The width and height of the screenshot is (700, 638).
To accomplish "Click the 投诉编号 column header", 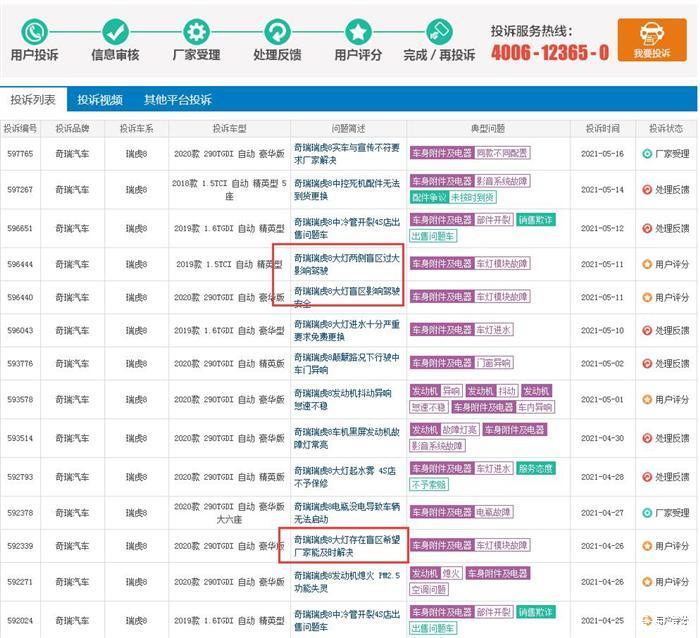I will pos(20,129).
